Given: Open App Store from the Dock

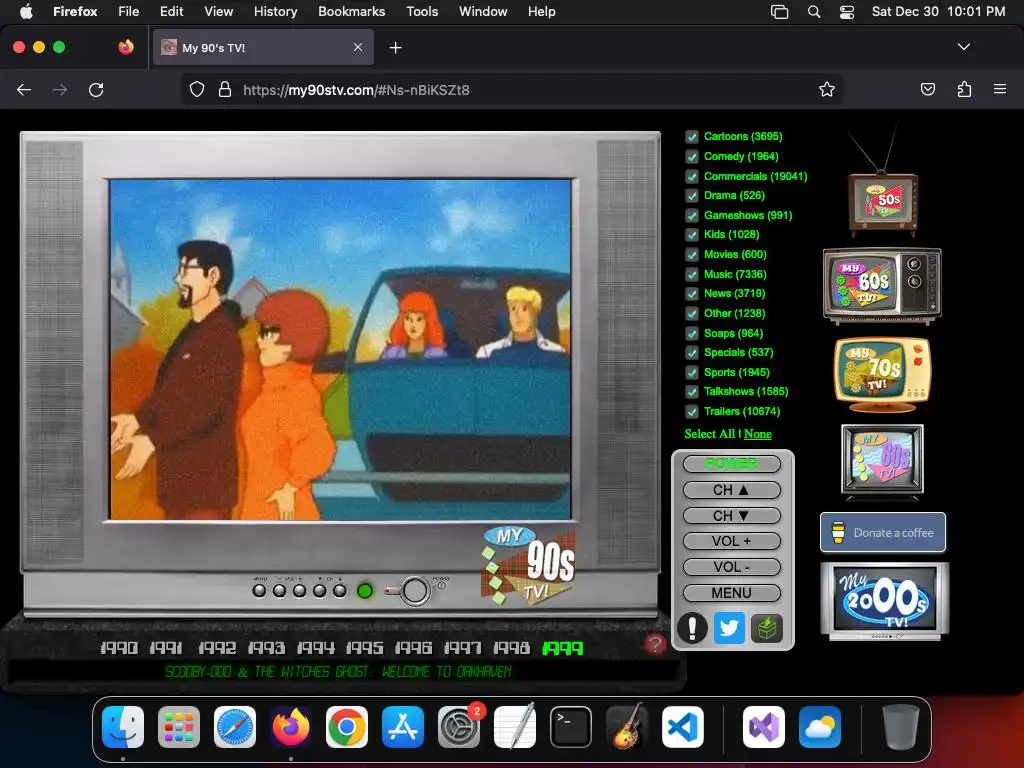Looking at the screenshot, I should tap(403, 727).
